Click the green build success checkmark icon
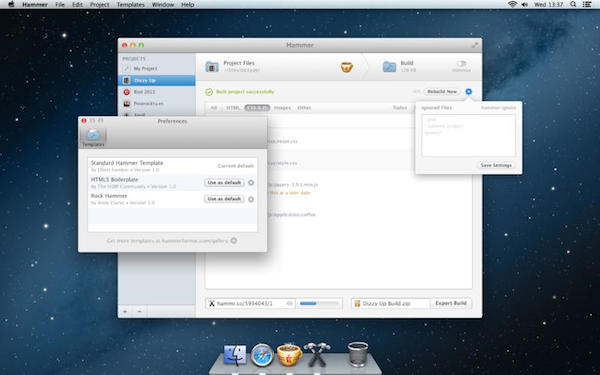 pyautogui.click(x=209, y=92)
